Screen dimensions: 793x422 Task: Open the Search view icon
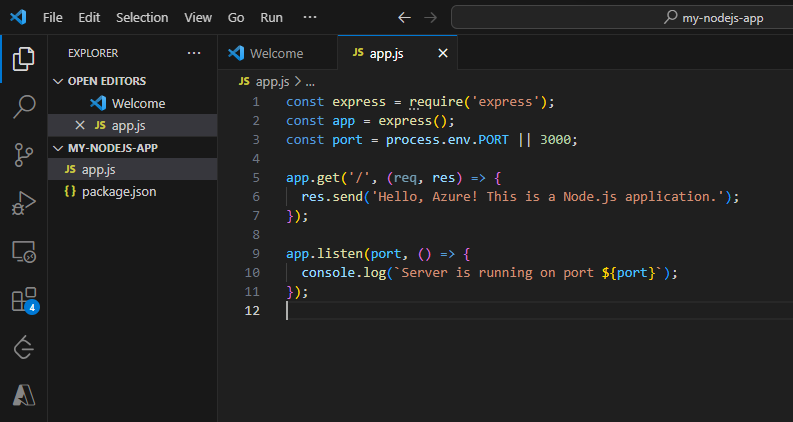point(23,107)
